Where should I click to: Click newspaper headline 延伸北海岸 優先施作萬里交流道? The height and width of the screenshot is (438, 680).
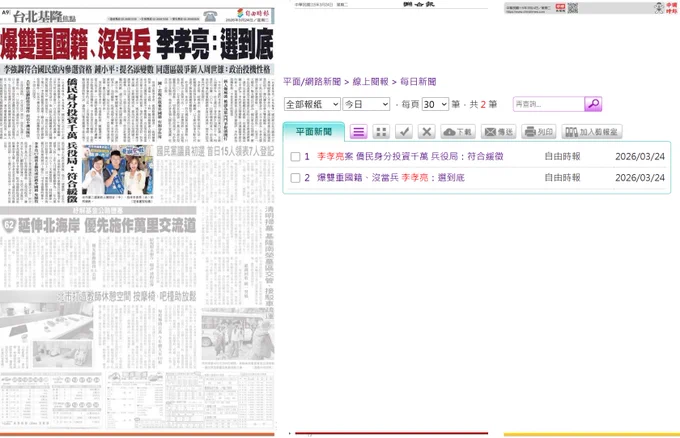[107, 226]
